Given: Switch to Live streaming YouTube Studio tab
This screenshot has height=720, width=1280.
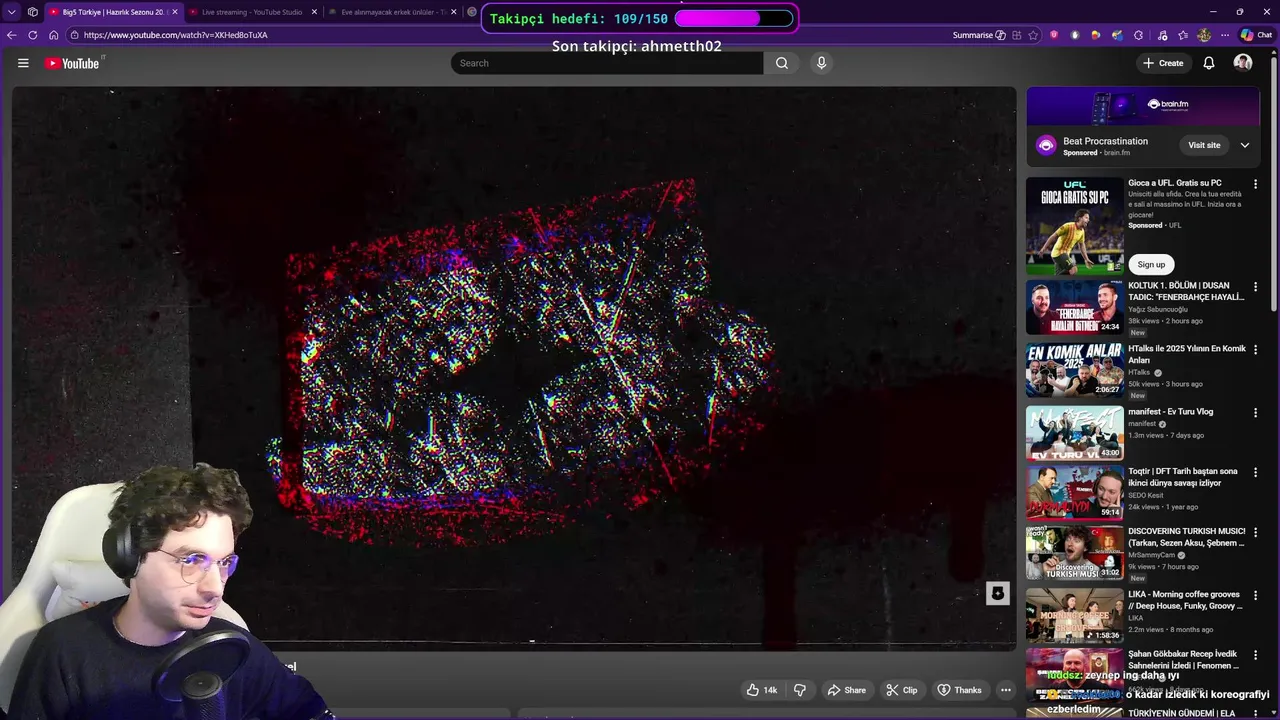Looking at the screenshot, I should (x=252, y=12).
